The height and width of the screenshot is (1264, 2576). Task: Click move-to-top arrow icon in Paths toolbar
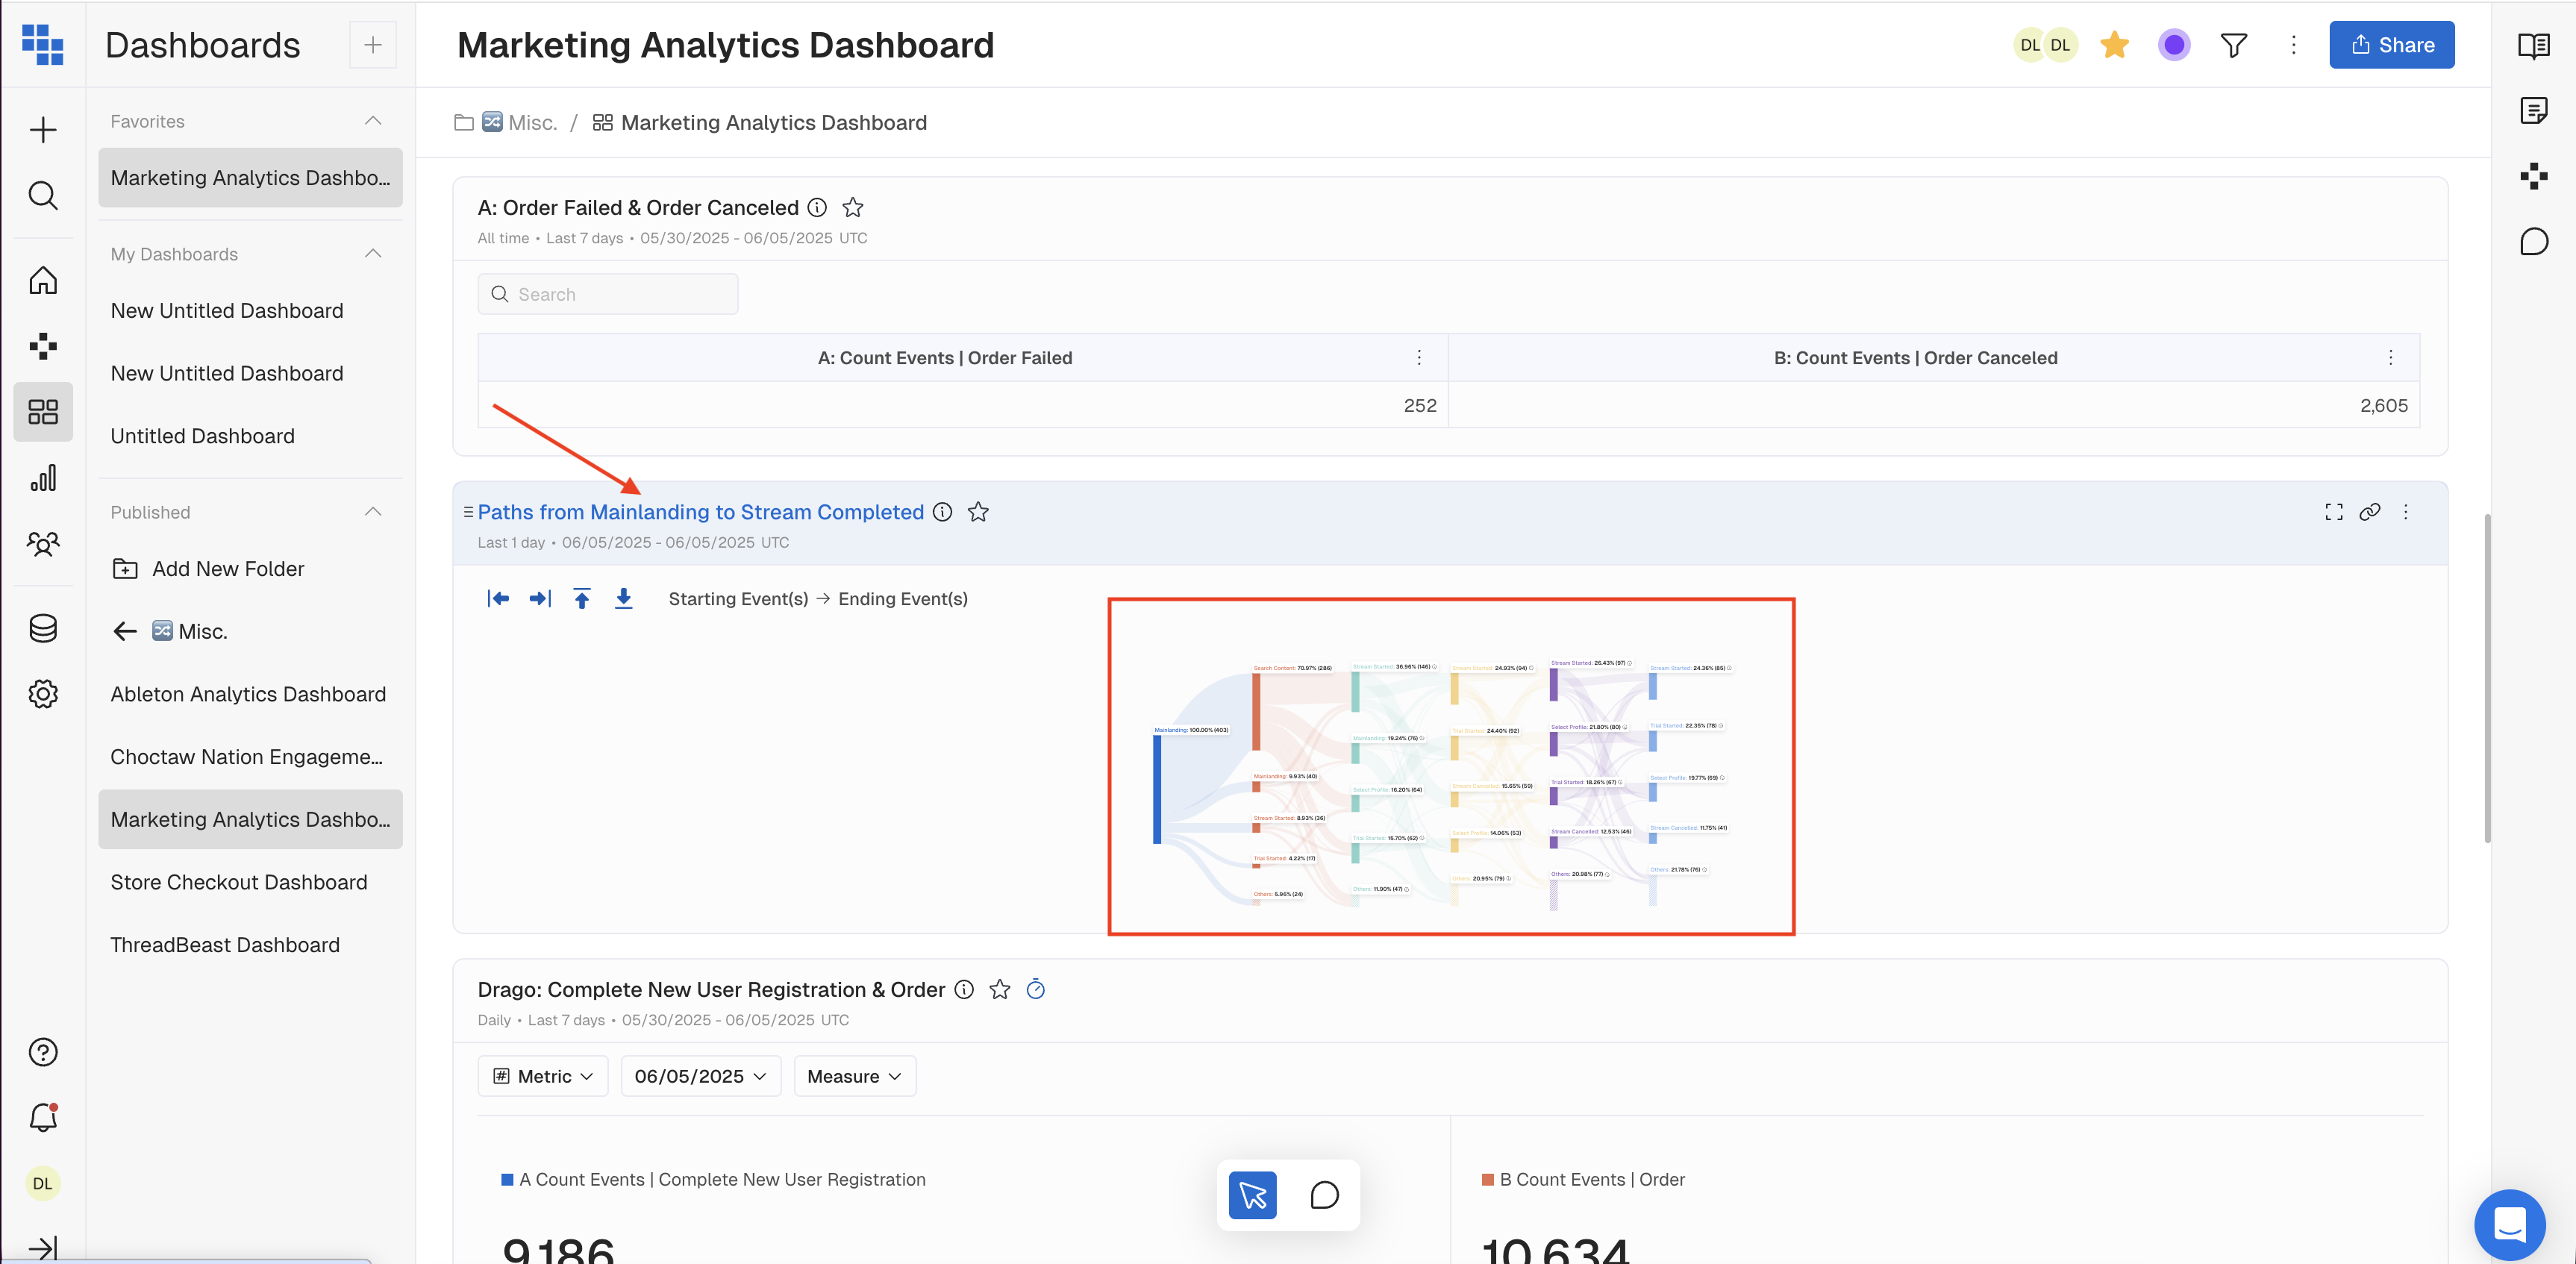click(582, 598)
